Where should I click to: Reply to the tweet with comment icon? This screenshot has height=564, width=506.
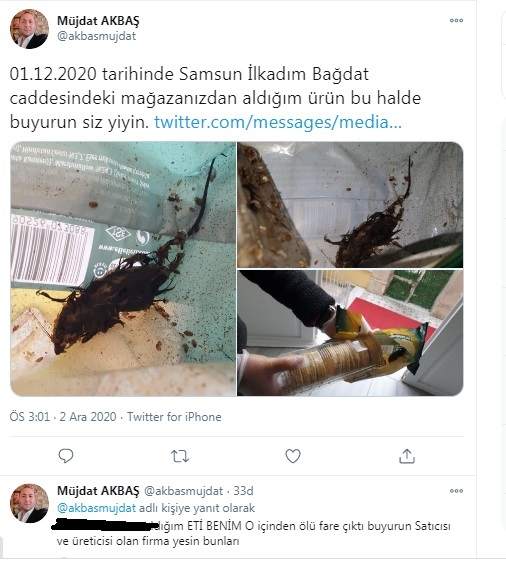[x=66, y=456]
